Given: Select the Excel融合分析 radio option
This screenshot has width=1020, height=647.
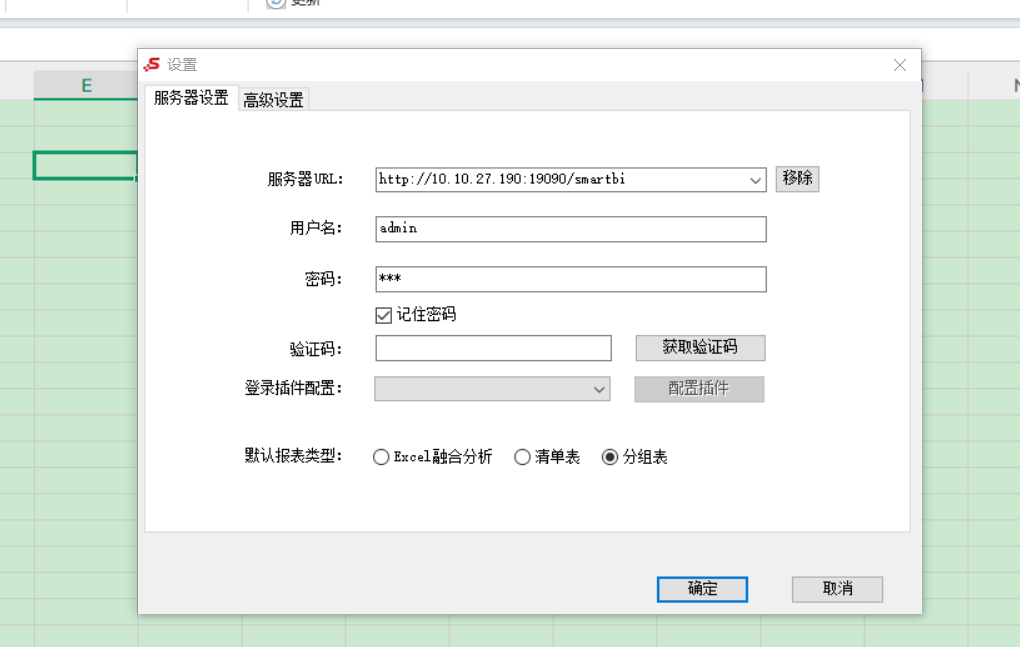Looking at the screenshot, I should (381, 457).
